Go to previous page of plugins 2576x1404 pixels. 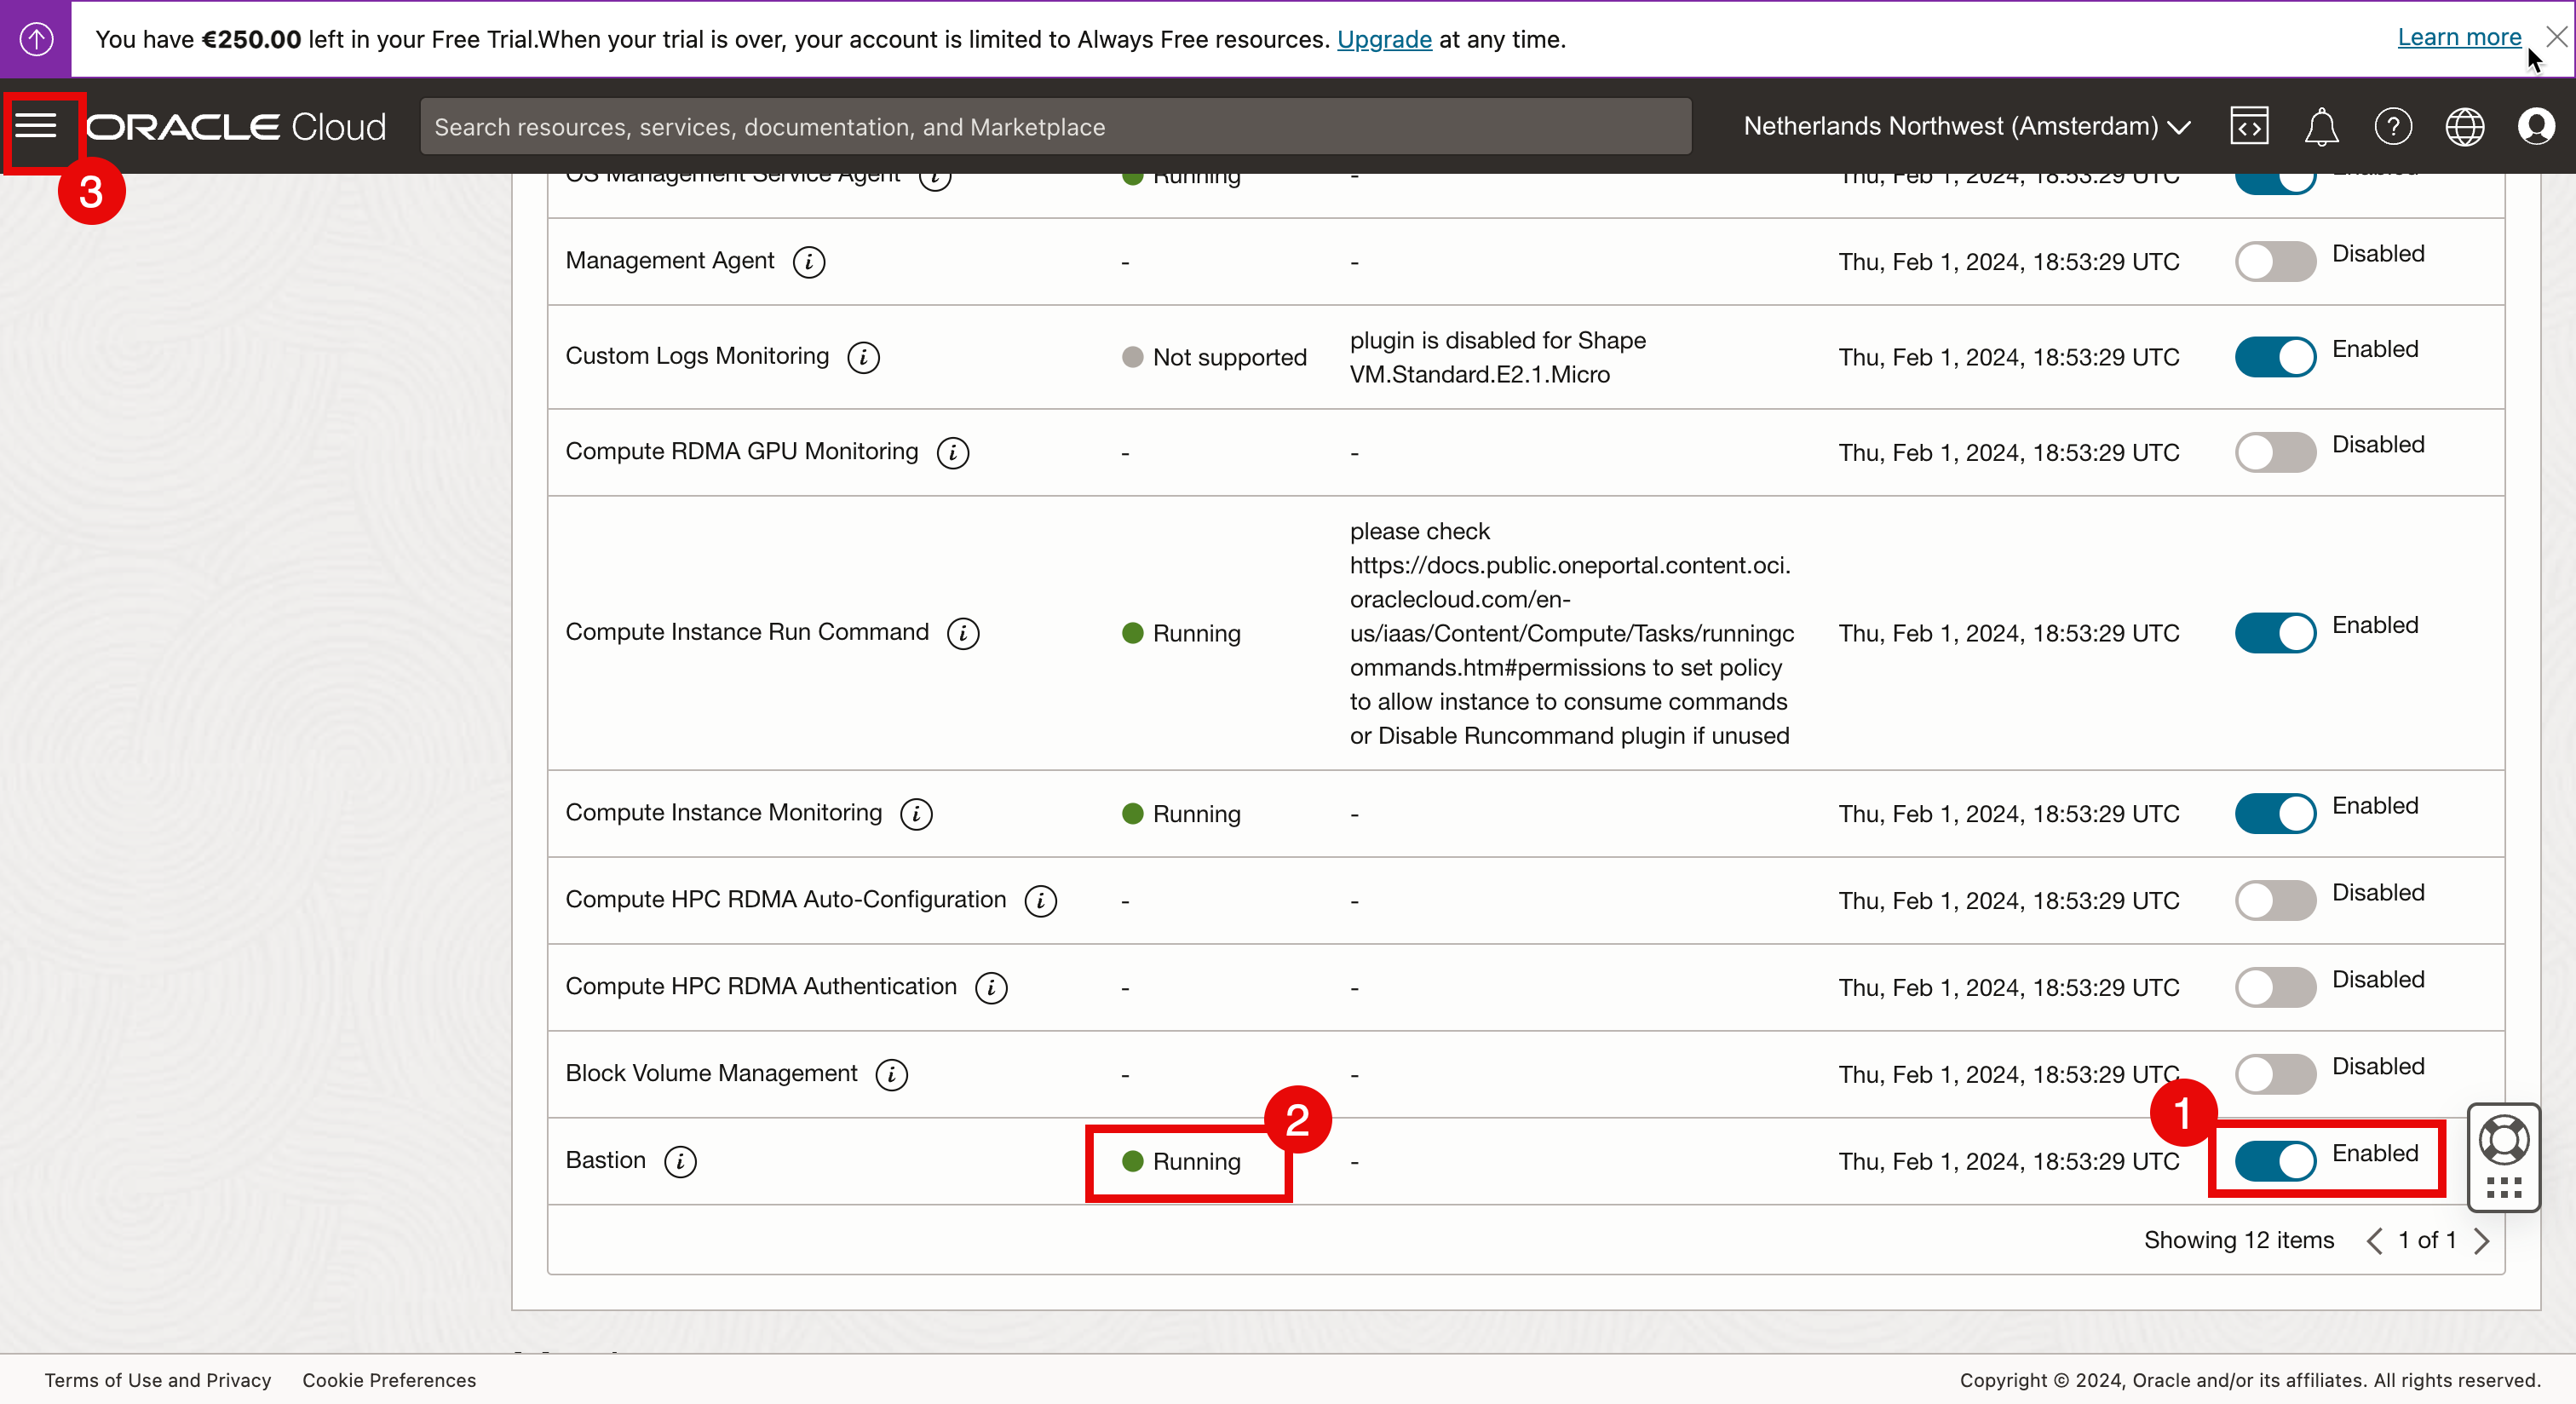point(2374,1241)
